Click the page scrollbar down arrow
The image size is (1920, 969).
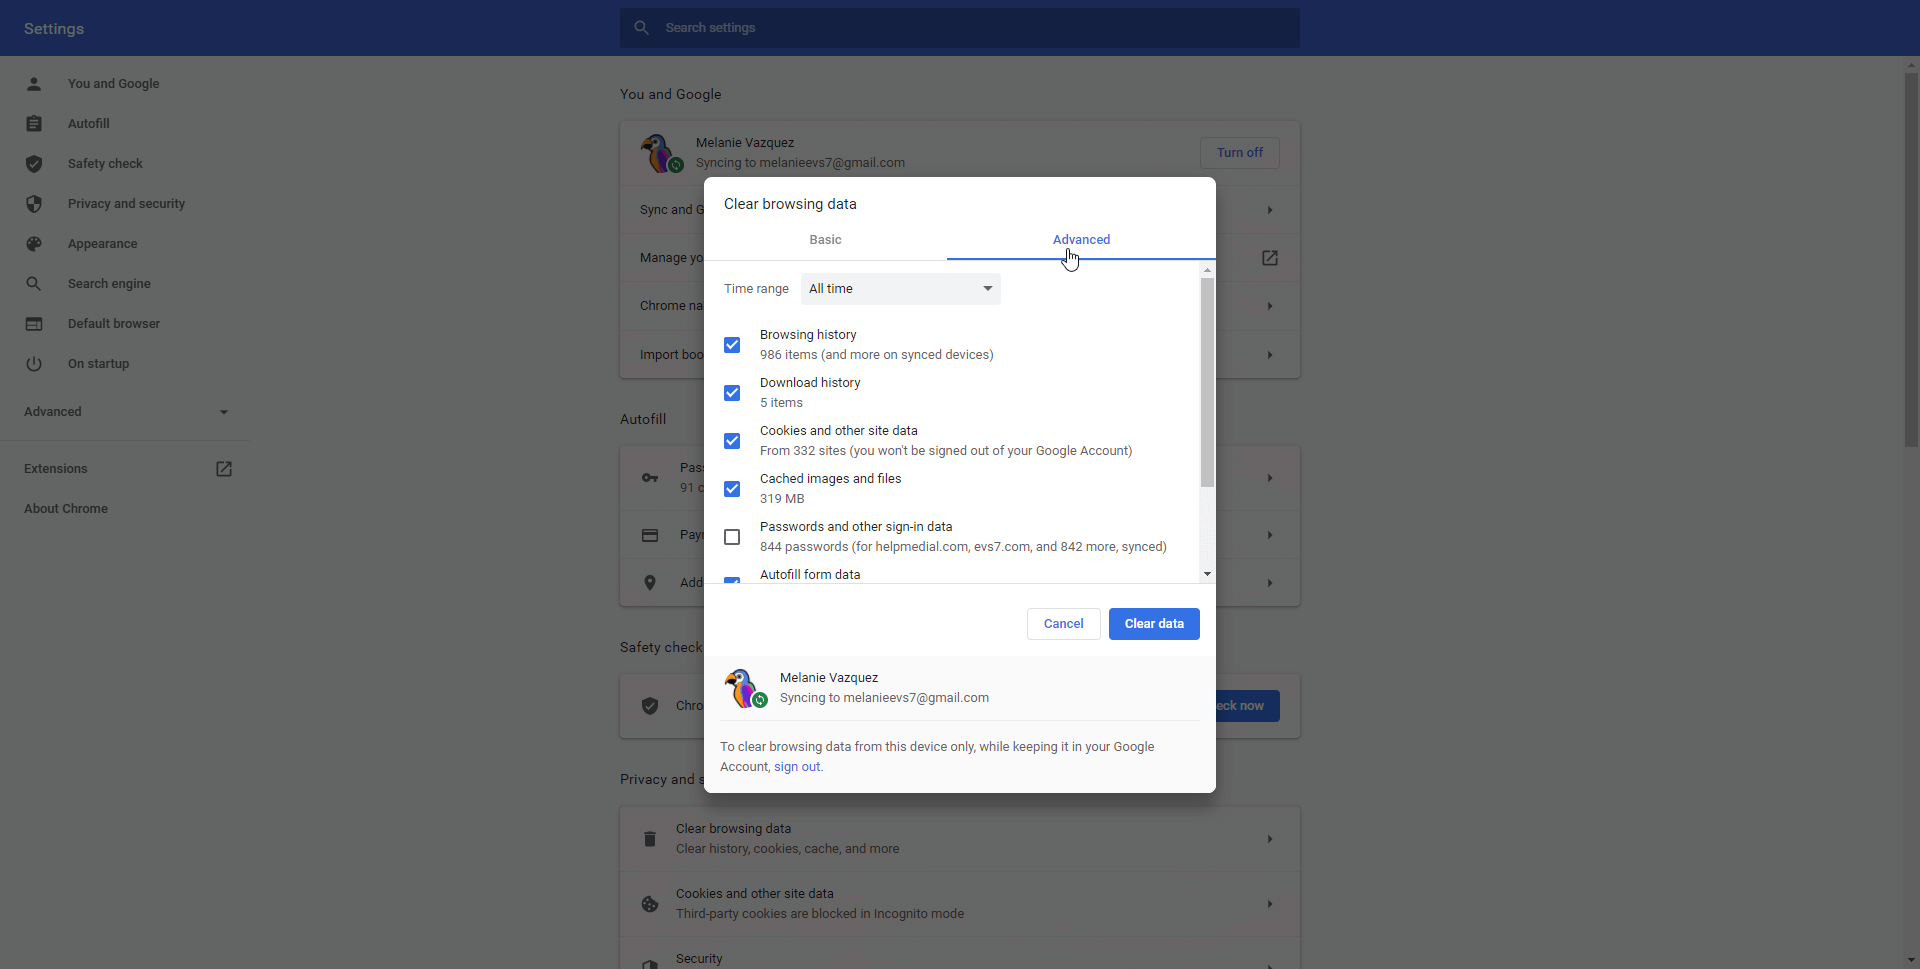click(1911, 961)
